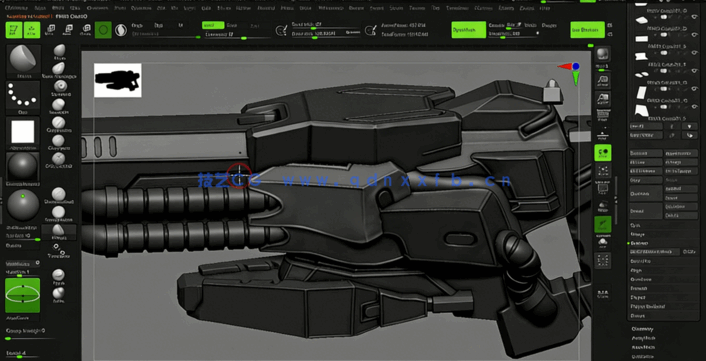The width and height of the screenshot is (706, 361).
Task: Expand the Align section
Action: click(x=636, y=271)
